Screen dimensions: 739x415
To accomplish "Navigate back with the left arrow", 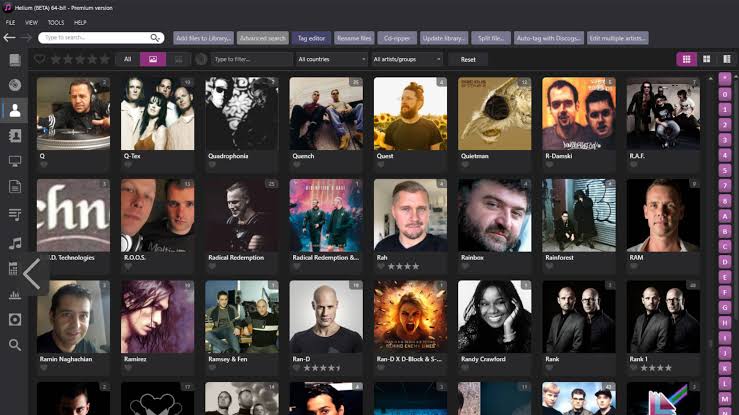I will (x=9, y=38).
